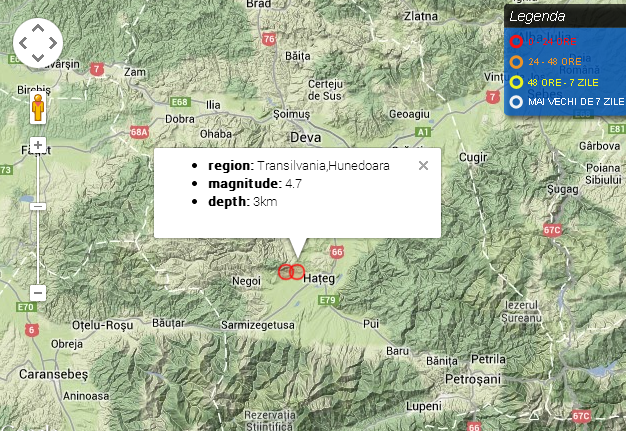Click the Băița village label
The width and height of the screenshot is (626, 431).
click(297, 56)
